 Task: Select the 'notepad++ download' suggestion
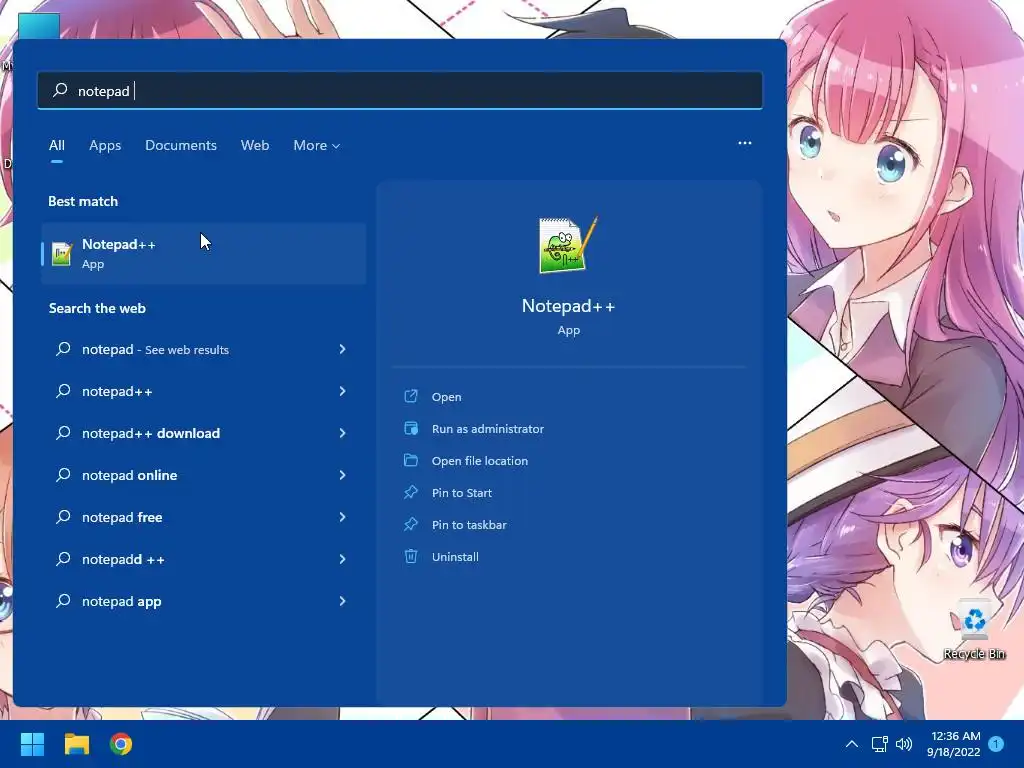pos(203,433)
